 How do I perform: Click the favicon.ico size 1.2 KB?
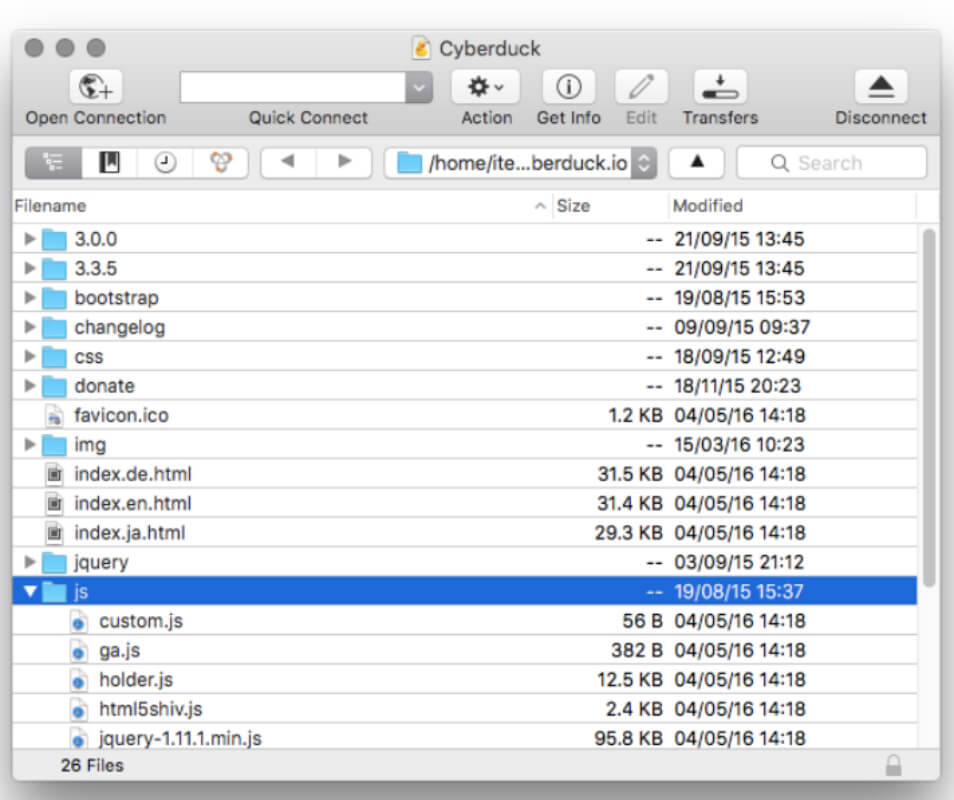(x=635, y=415)
